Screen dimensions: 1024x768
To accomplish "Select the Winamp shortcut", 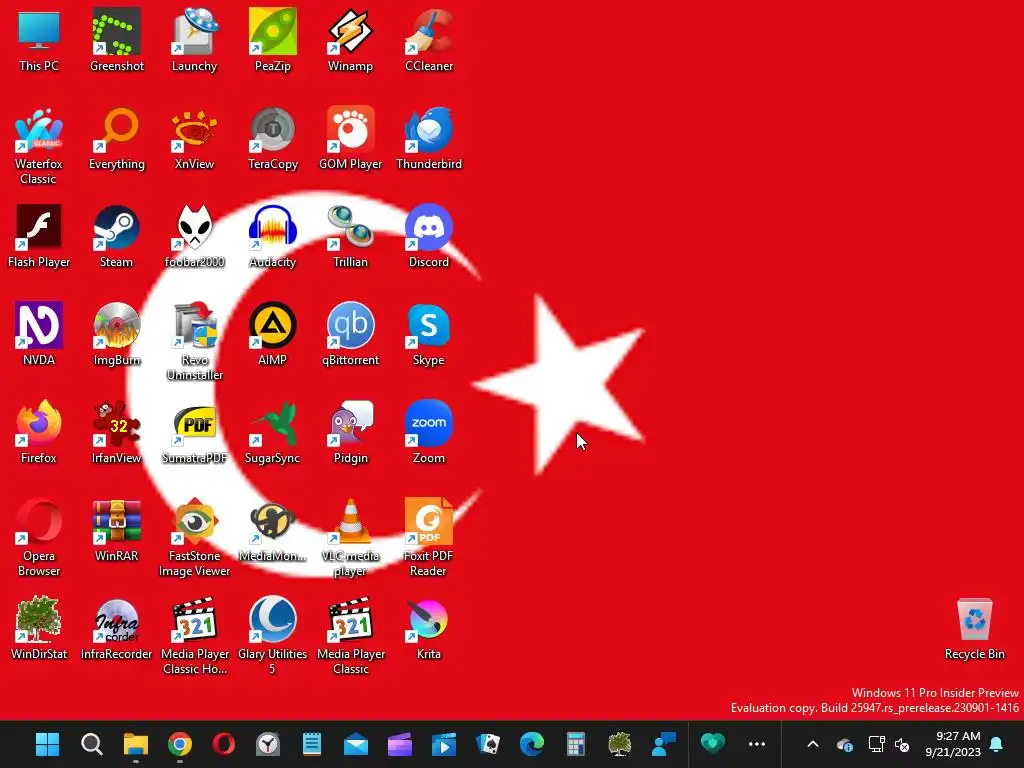I will click(351, 40).
